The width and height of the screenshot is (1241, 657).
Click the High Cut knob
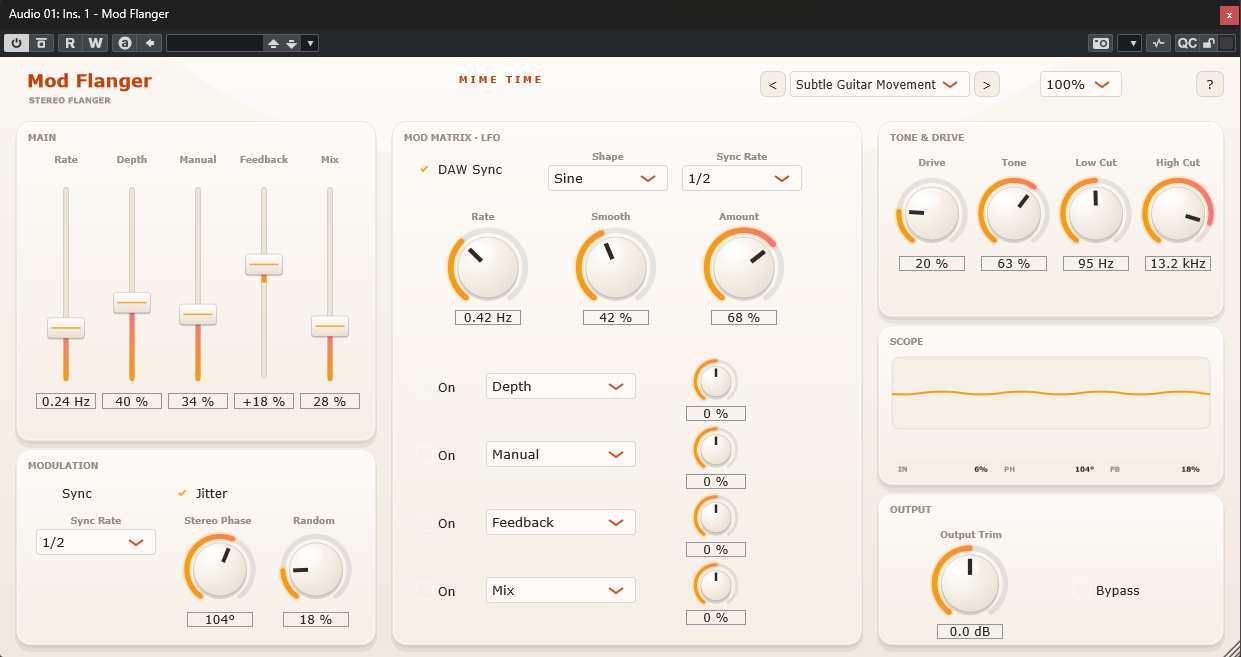coord(1177,212)
